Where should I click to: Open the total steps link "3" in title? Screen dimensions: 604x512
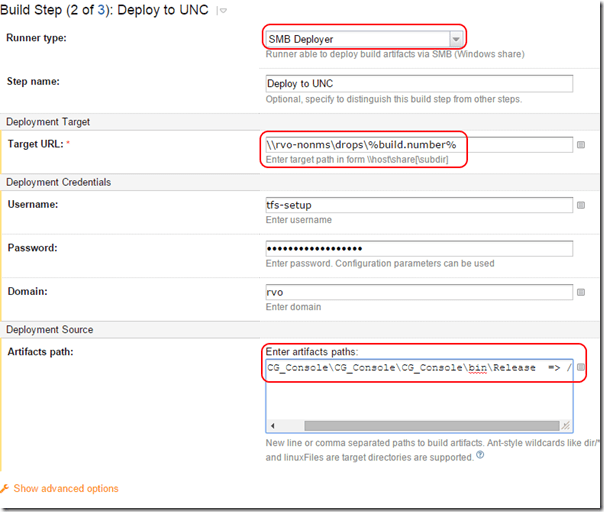point(97,11)
